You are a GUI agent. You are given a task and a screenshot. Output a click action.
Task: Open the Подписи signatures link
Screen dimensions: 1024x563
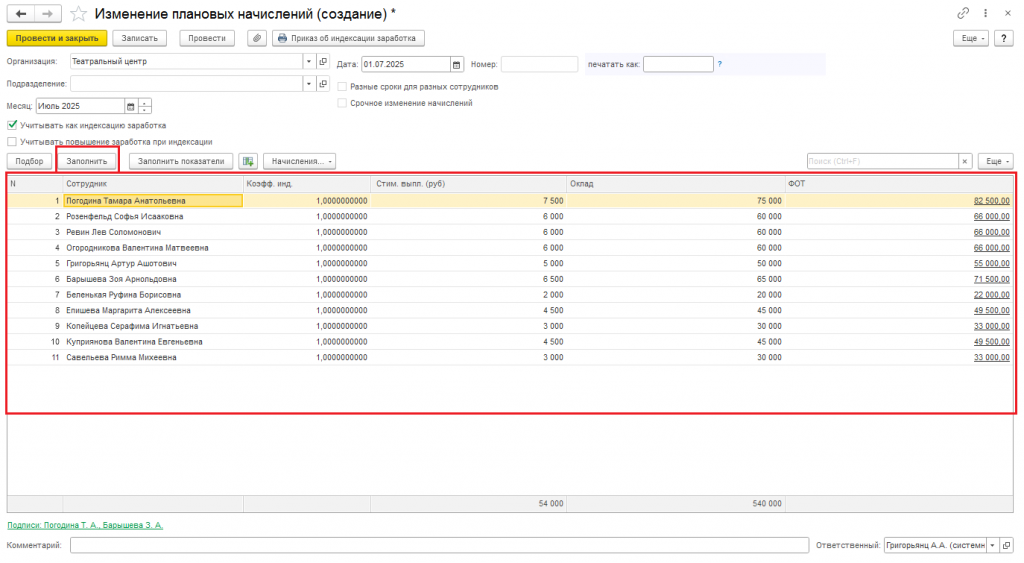click(85, 525)
